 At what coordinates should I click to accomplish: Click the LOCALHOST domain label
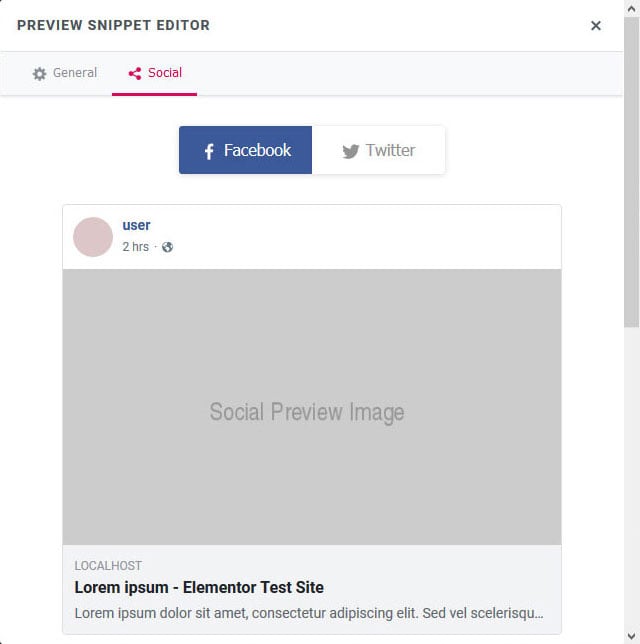click(108, 566)
